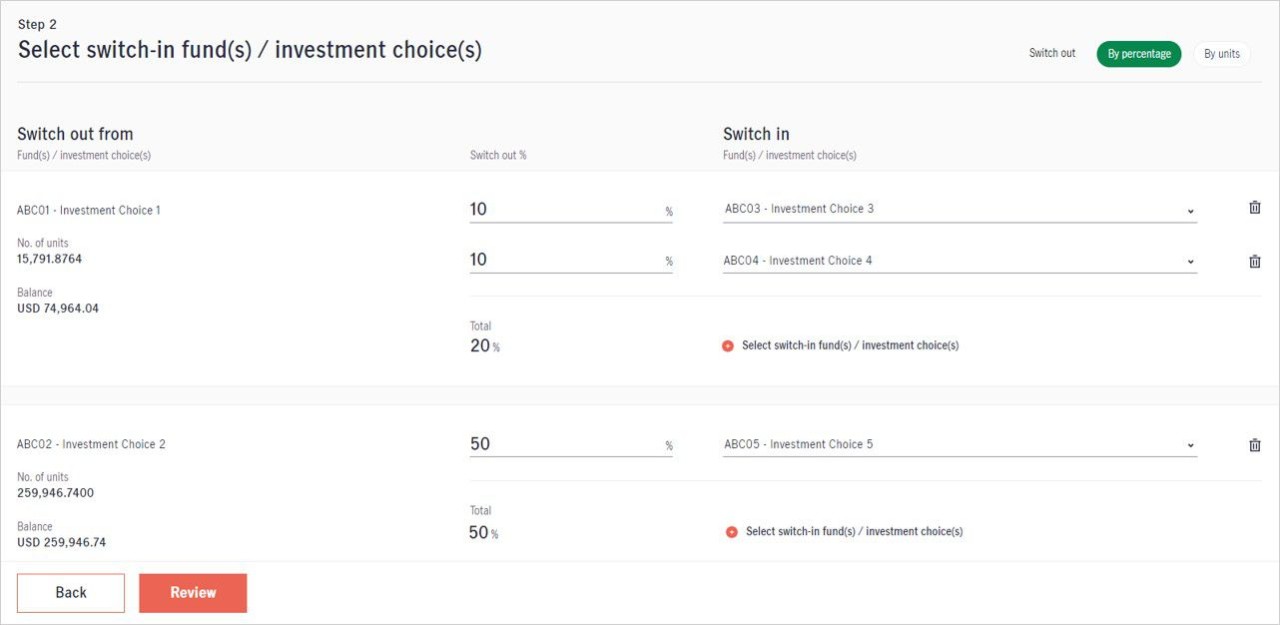Viewport: 1280px width, 625px height.
Task: Open the ABC03 - Investment Choice 3 dropdown
Action: click(x=959, y=209)
